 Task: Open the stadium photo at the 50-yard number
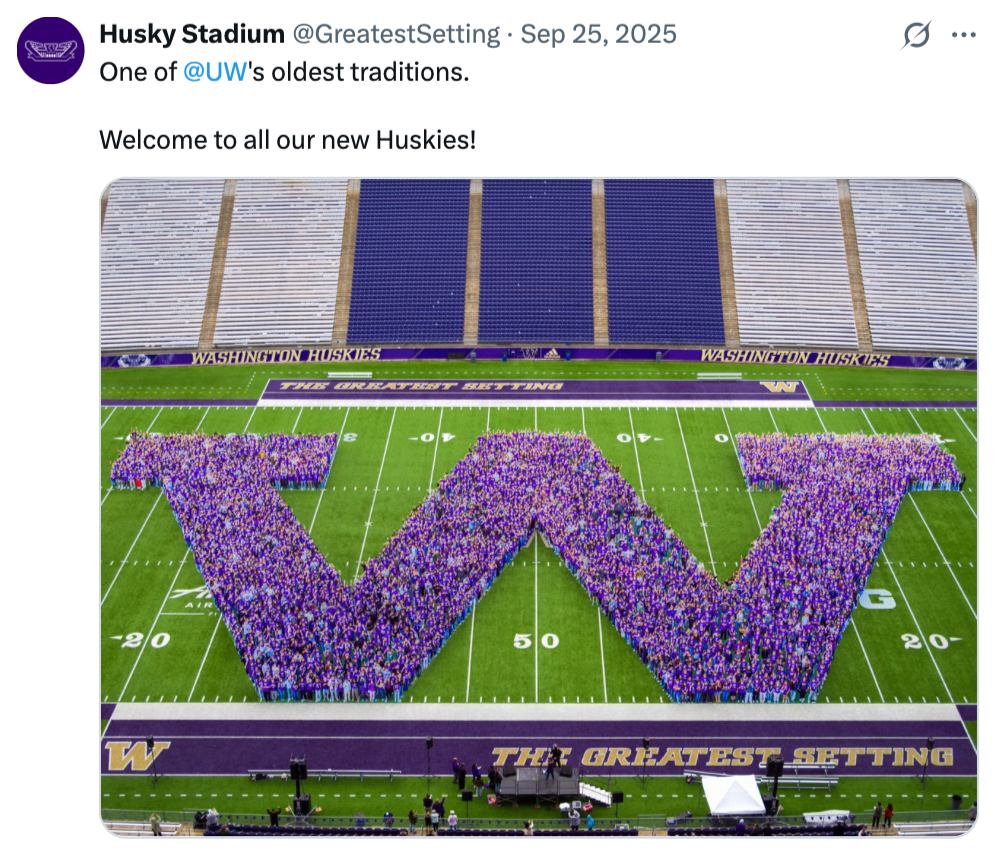pyautogui.click(x=536, y=641)
